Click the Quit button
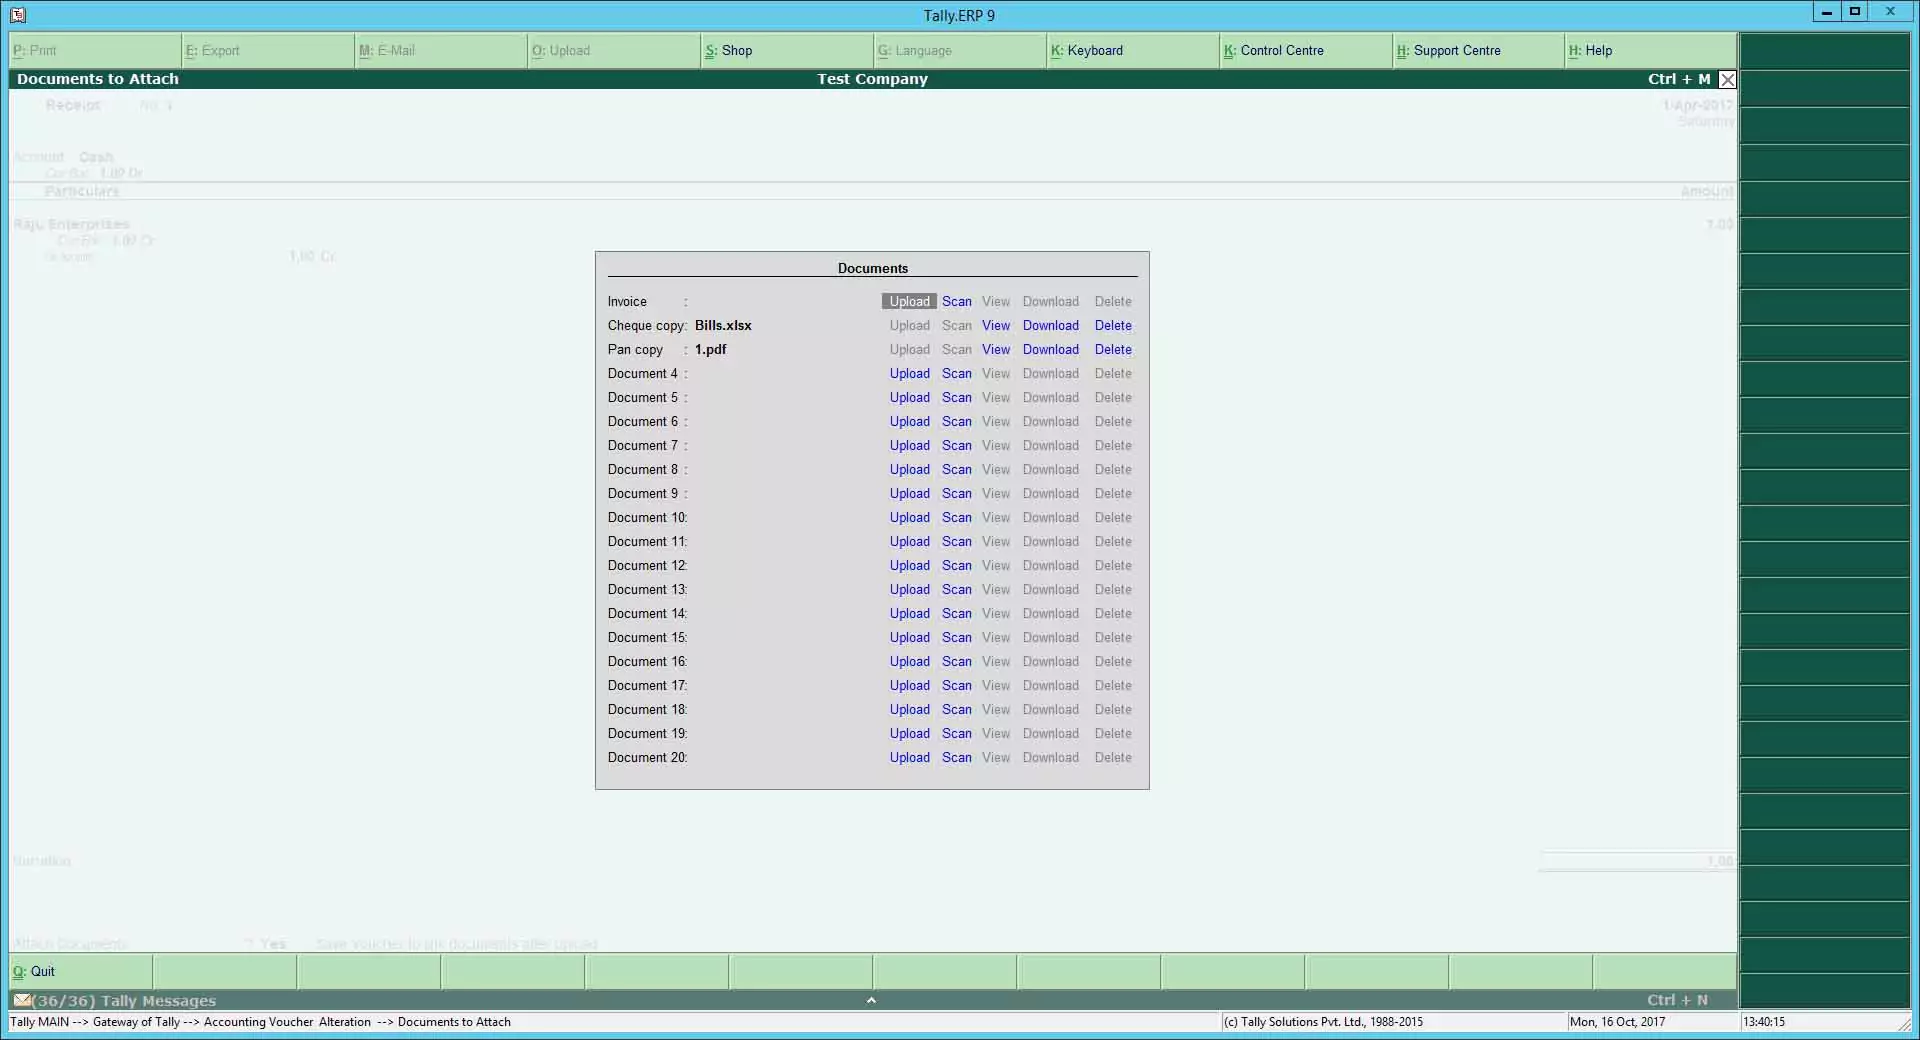Screen dimensions: 1920x1040 point(81,971)
